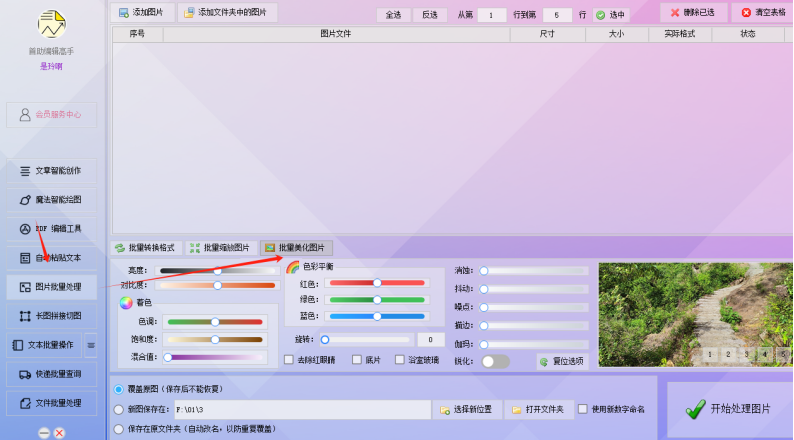Viewport: 794px width, 440px height.
Task: Click the 旋转 rotation slider
Action: point(366,340)
